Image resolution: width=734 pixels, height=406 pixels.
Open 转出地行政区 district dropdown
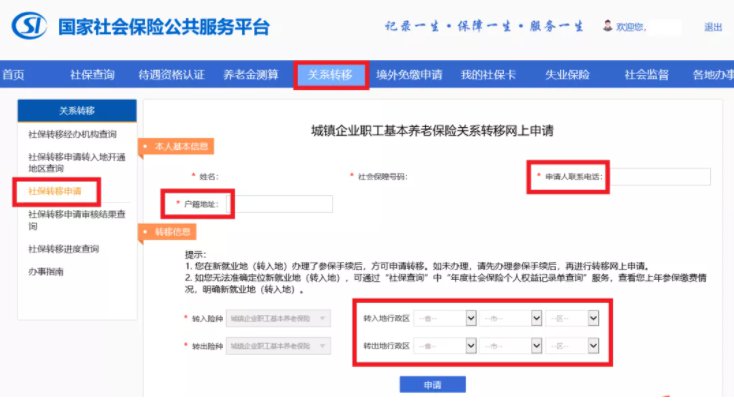(573, 346)
